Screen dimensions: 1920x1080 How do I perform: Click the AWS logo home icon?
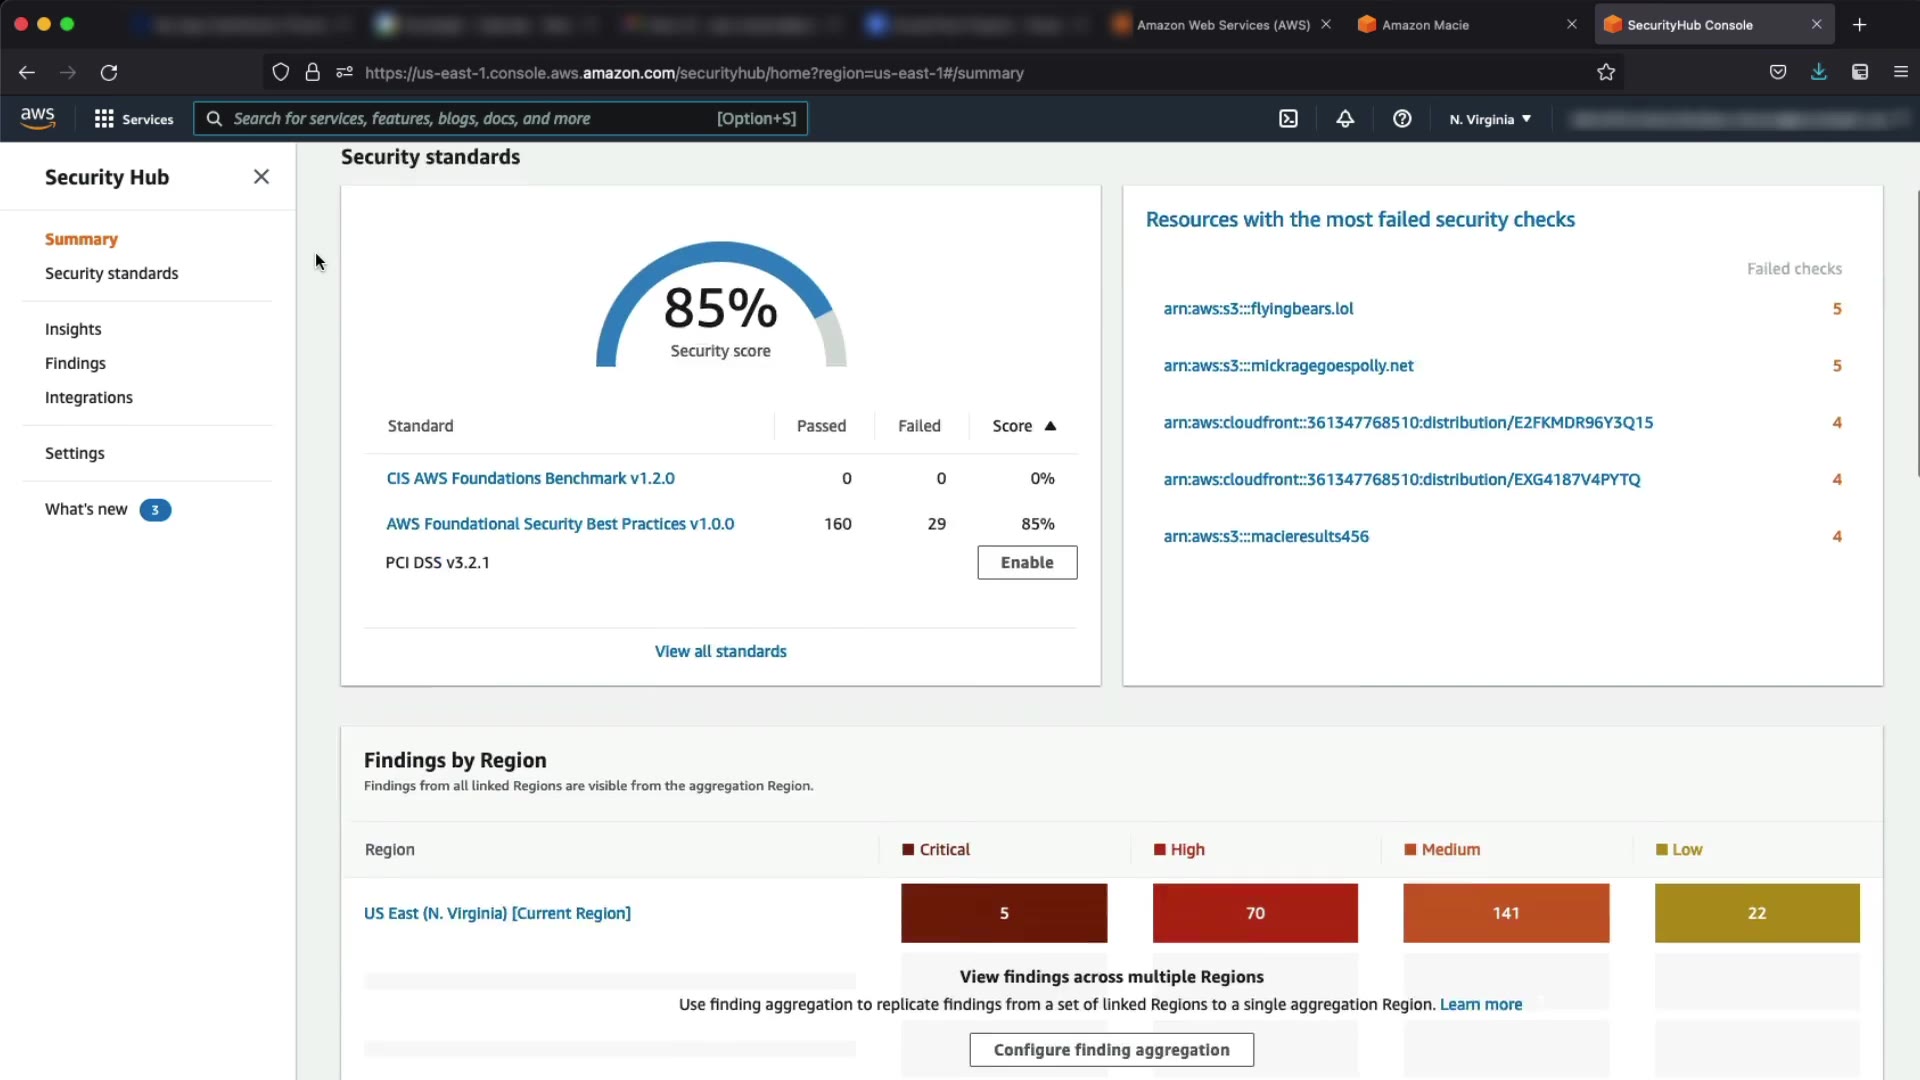[x=38, y=118]
